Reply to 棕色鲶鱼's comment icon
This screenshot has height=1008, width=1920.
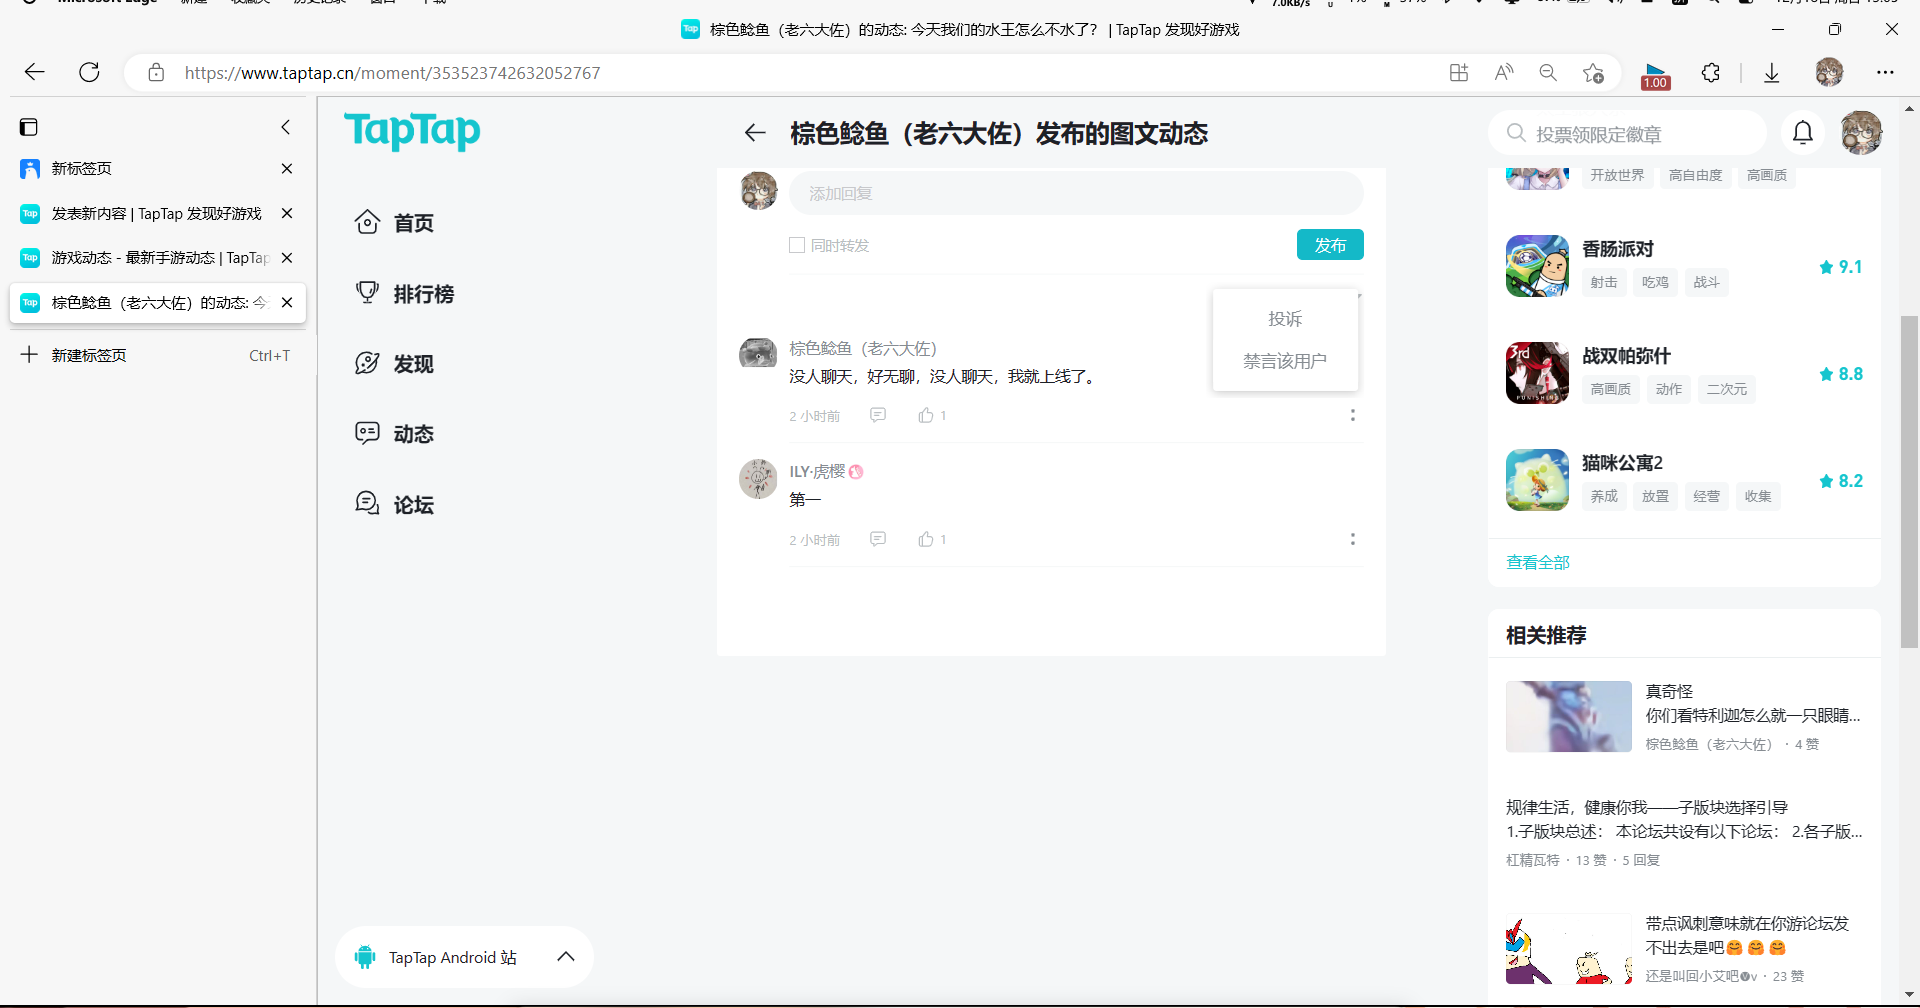coord(878,415)
